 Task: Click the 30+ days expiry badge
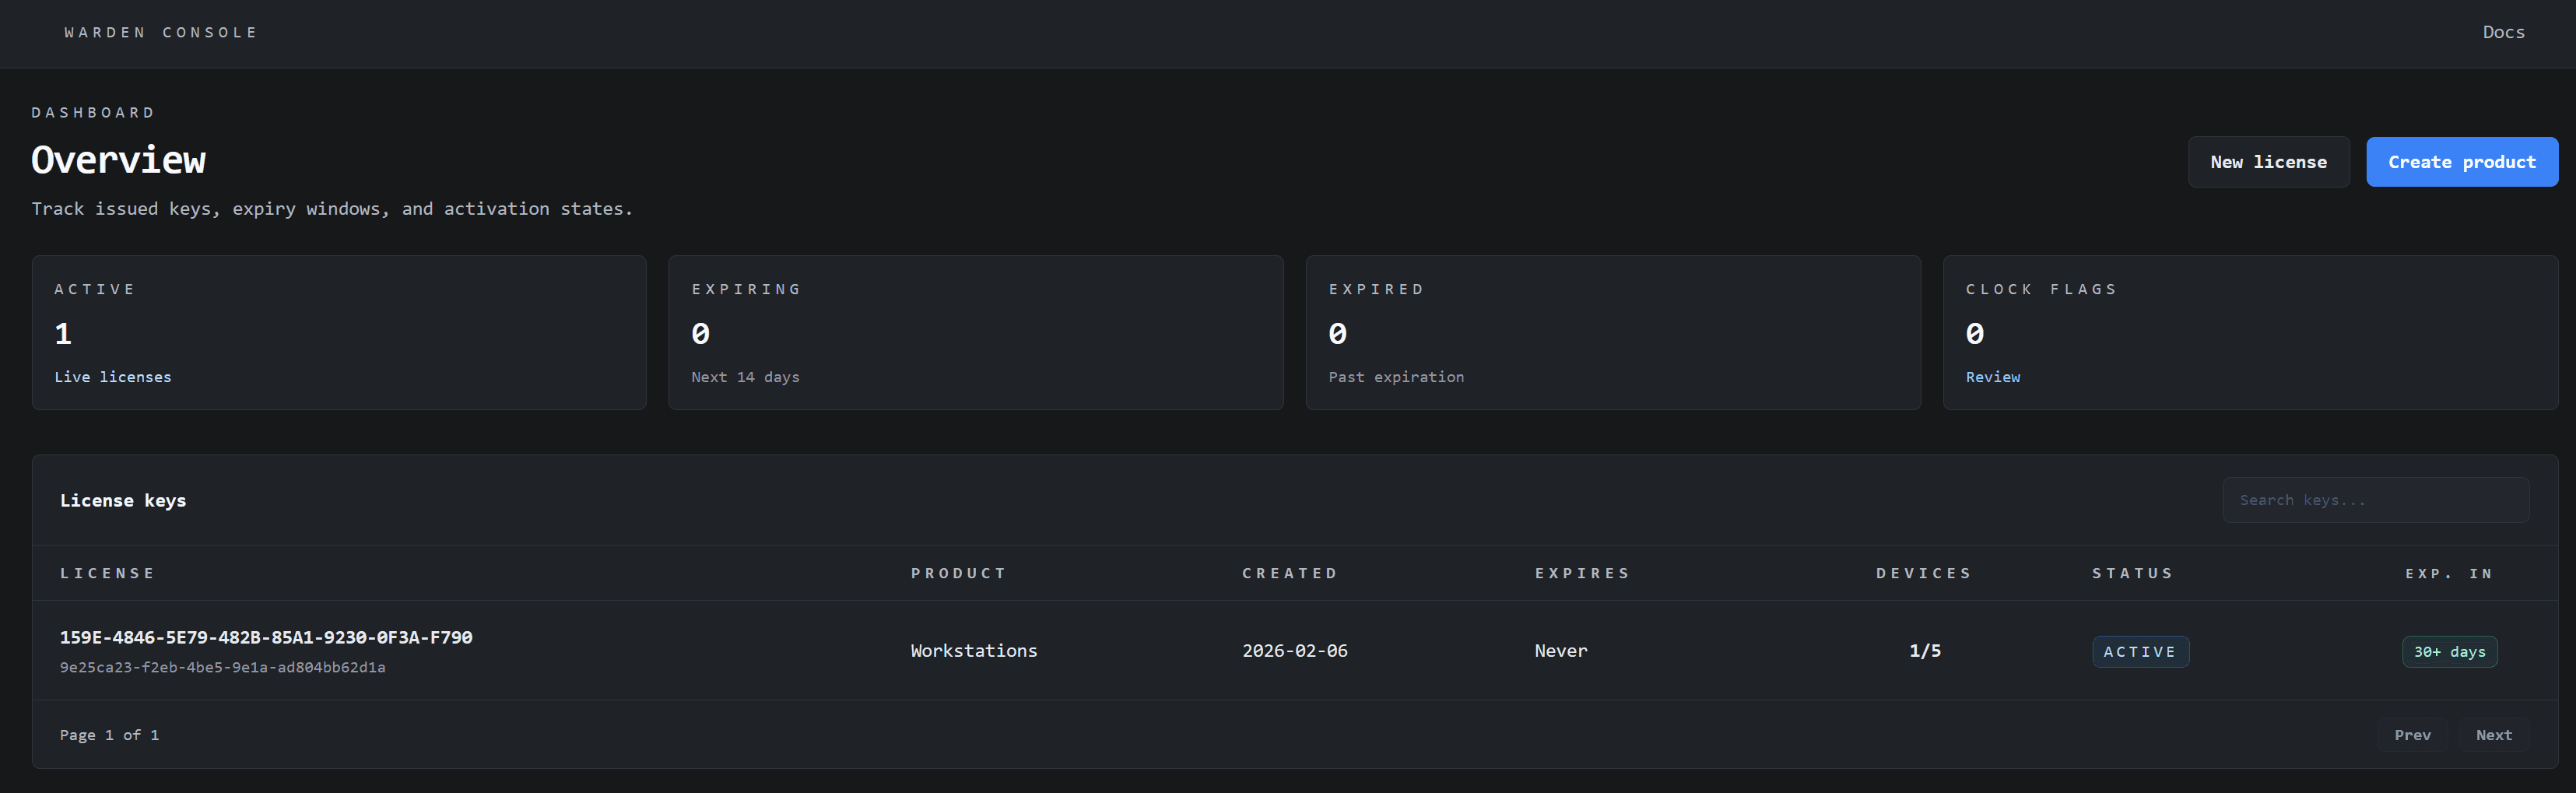[2449, 651]
